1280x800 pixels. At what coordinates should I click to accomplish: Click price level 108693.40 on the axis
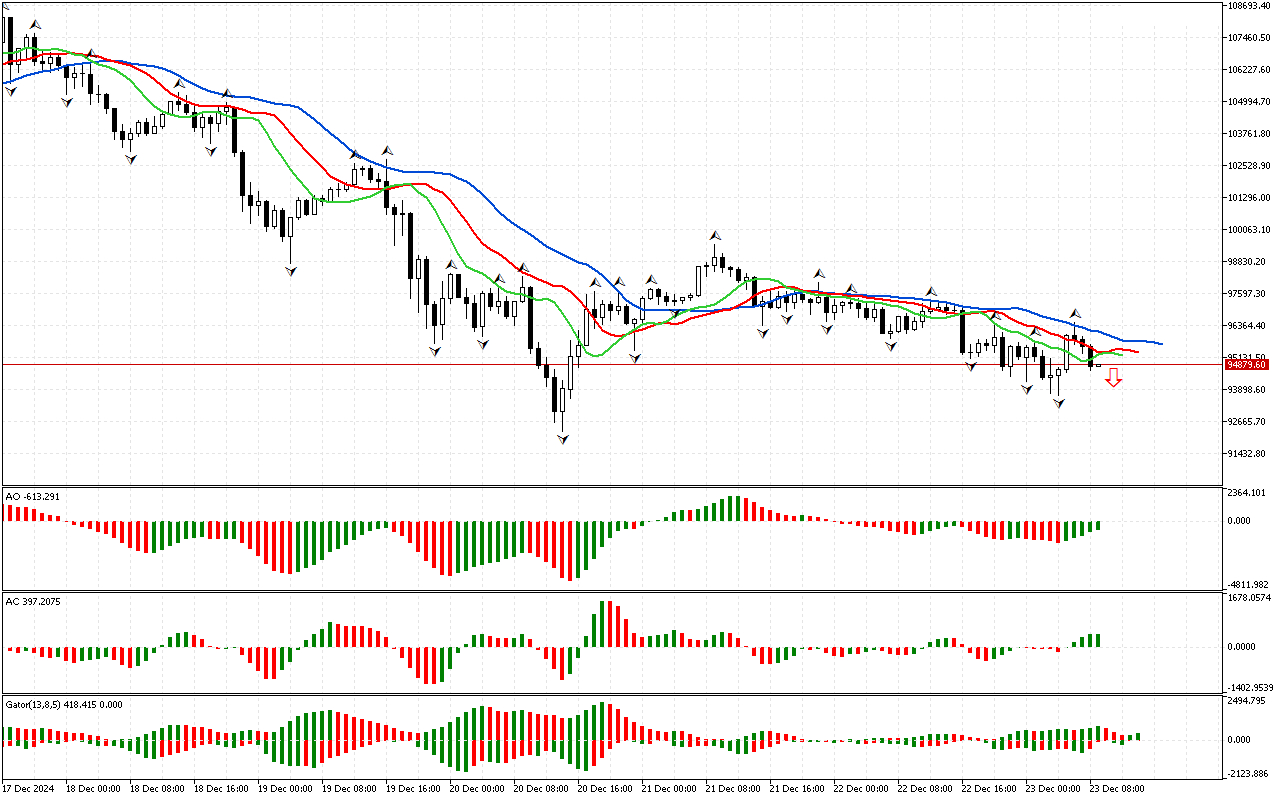(x=1250, y=6)
